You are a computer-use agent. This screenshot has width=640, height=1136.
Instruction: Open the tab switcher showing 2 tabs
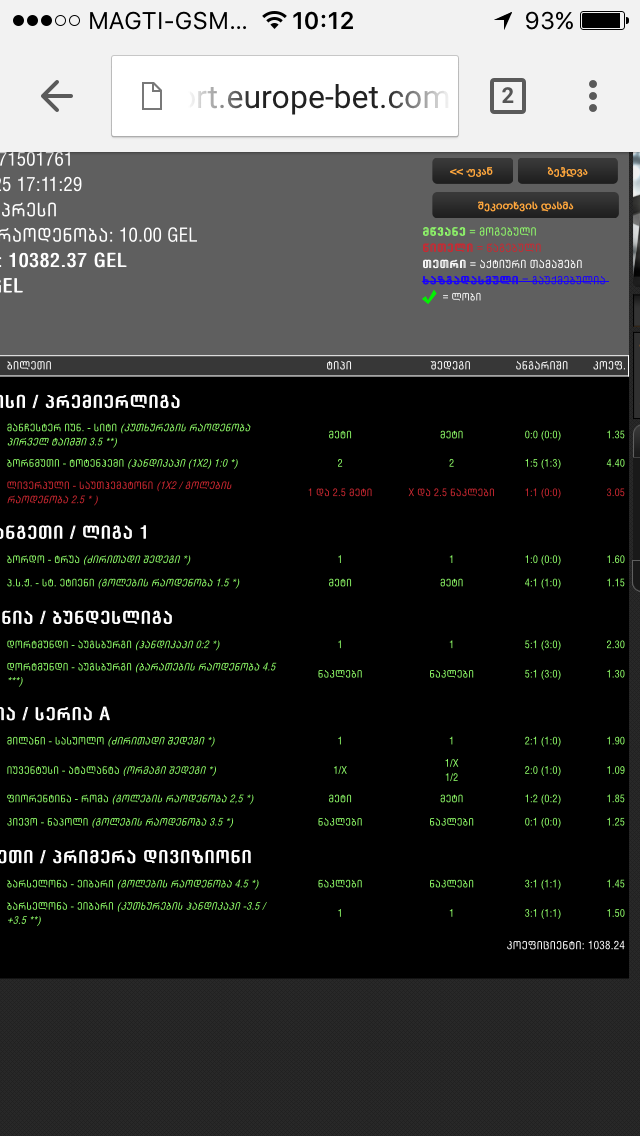tap(507, 96)
